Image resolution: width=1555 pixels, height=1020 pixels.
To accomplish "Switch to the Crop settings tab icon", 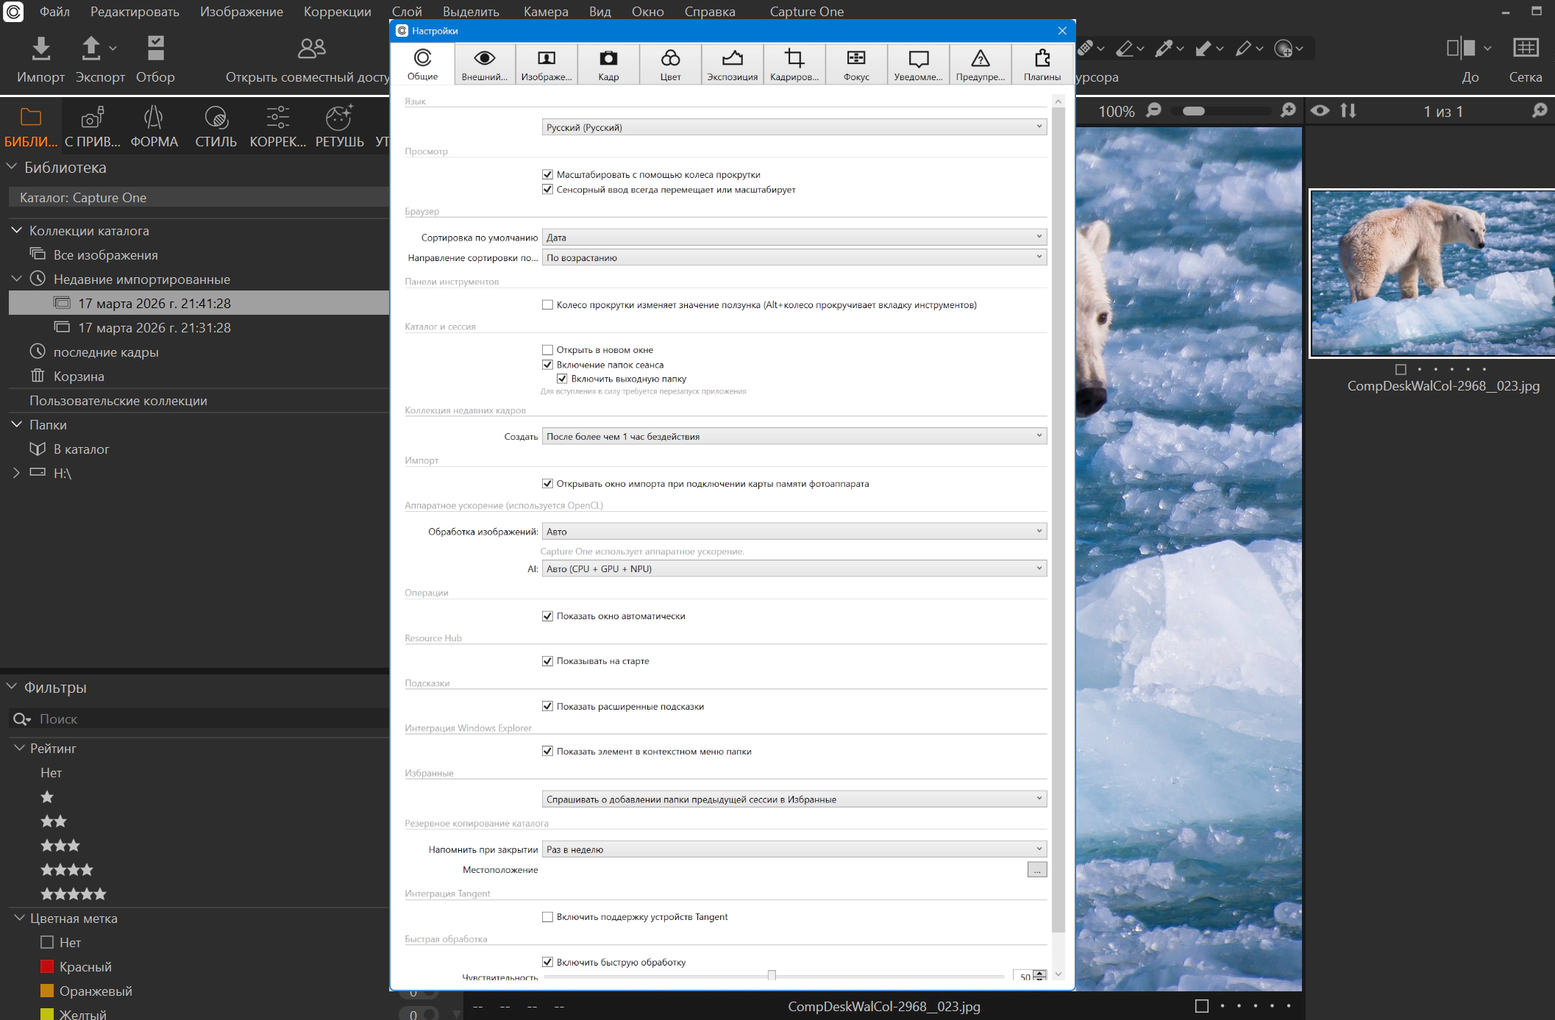I will coord(794,59).
